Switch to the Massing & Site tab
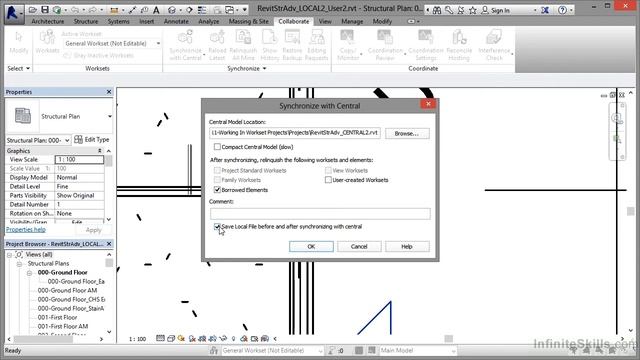 249,21
